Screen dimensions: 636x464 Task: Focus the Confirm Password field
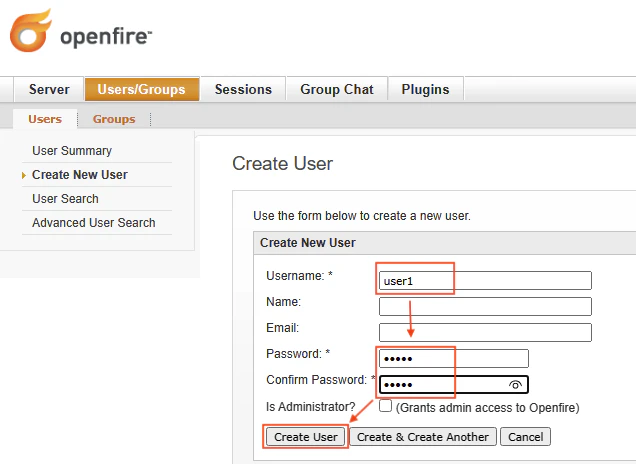pyautogui.click(x=453, y=385)
